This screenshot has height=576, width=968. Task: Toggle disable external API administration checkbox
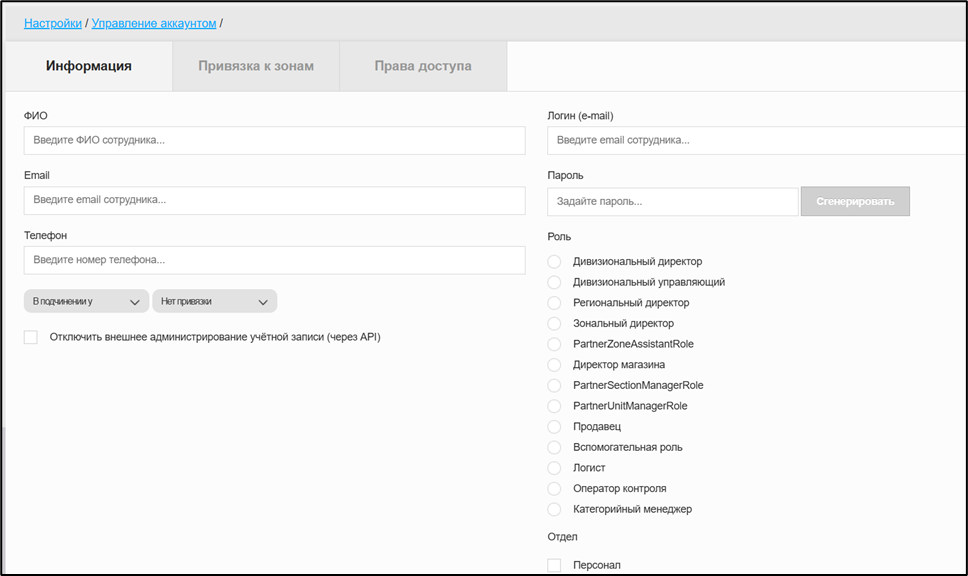coord(31,337)
